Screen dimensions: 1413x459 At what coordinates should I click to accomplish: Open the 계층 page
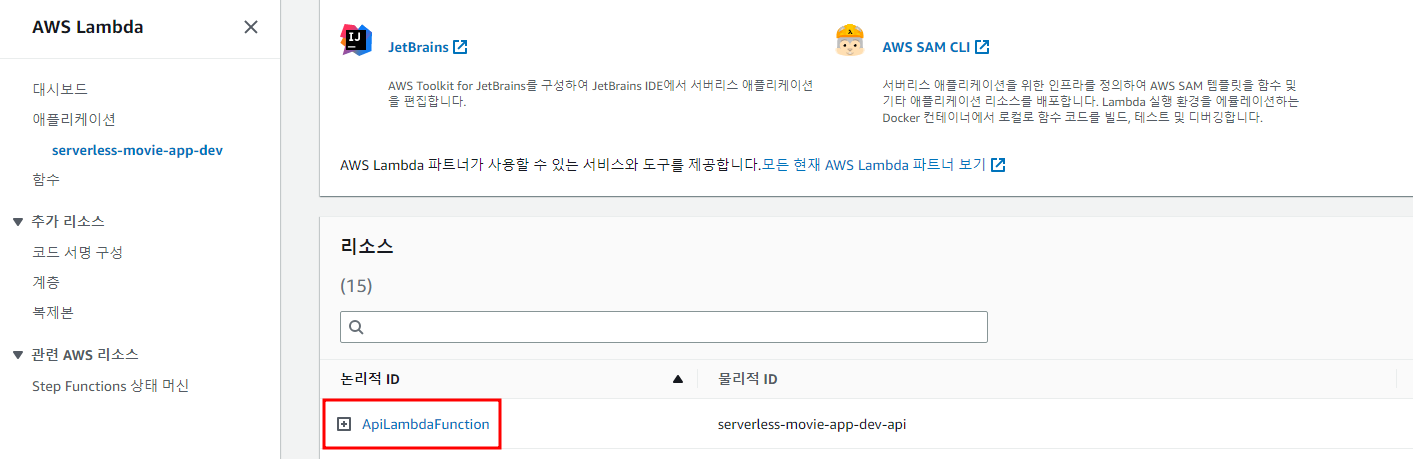[46, 282]
